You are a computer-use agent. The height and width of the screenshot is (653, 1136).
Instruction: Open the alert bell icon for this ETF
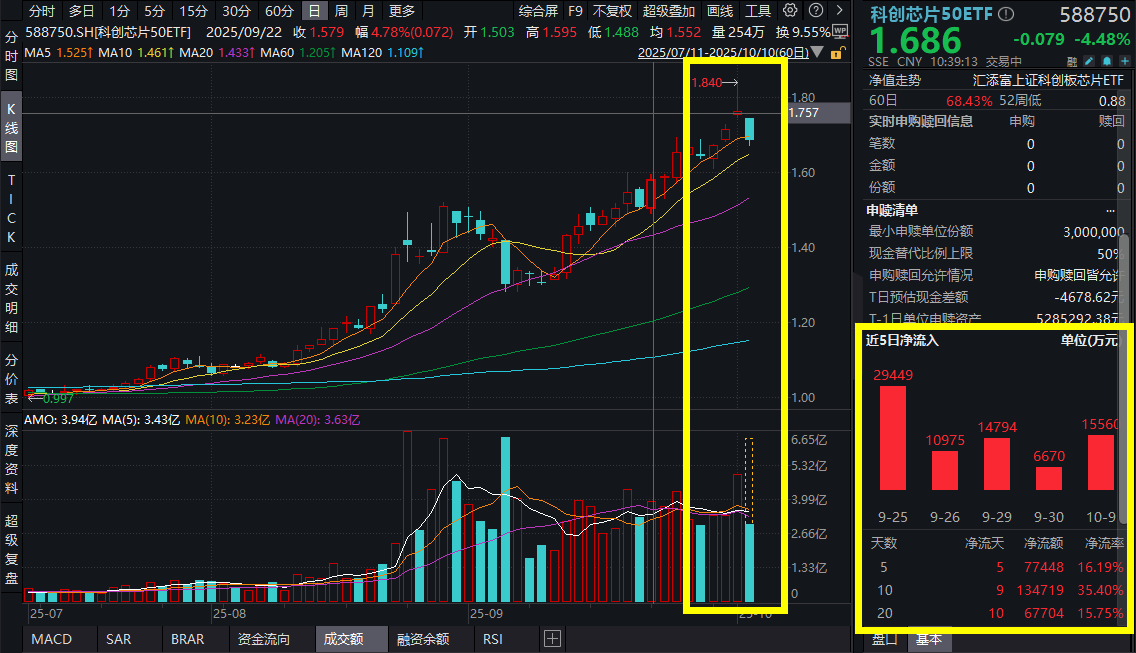[1107, 61]
